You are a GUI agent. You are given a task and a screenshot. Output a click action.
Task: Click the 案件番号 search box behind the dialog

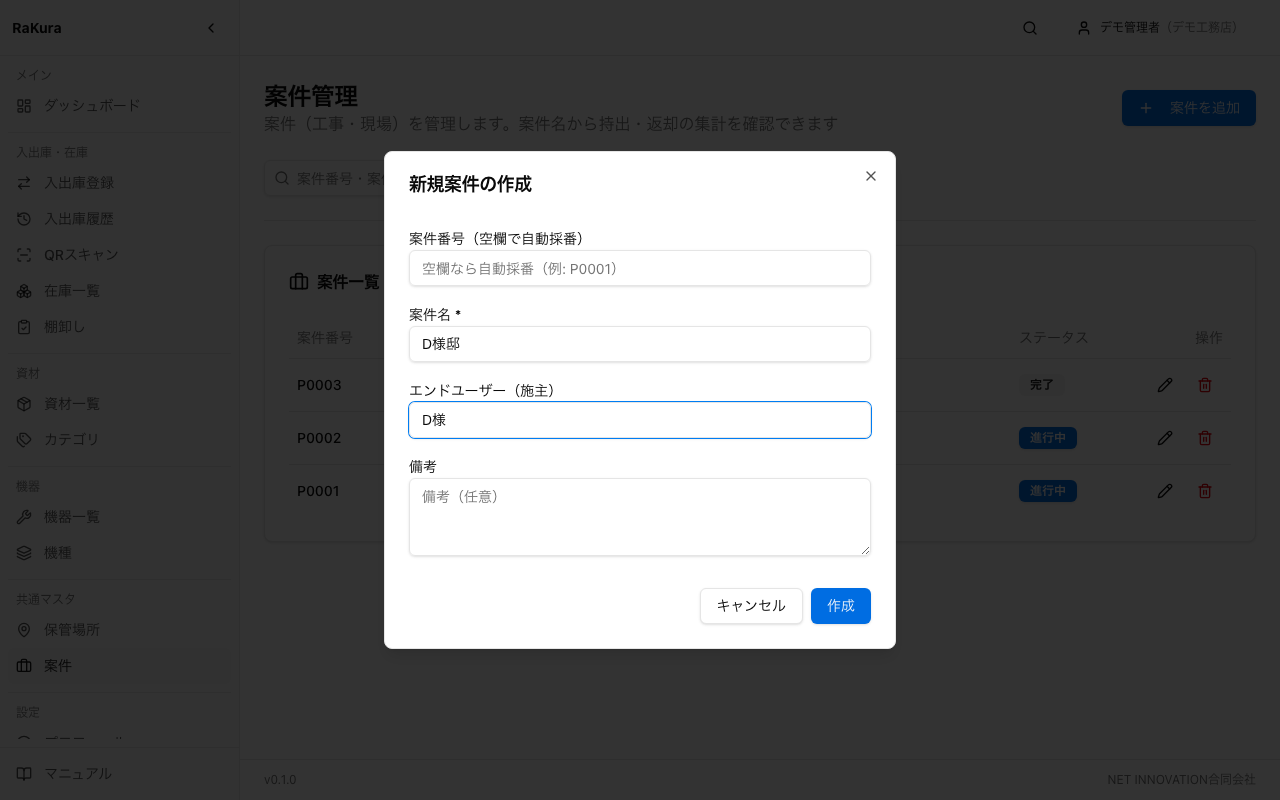pyautogui.click(x=325, y=178)
